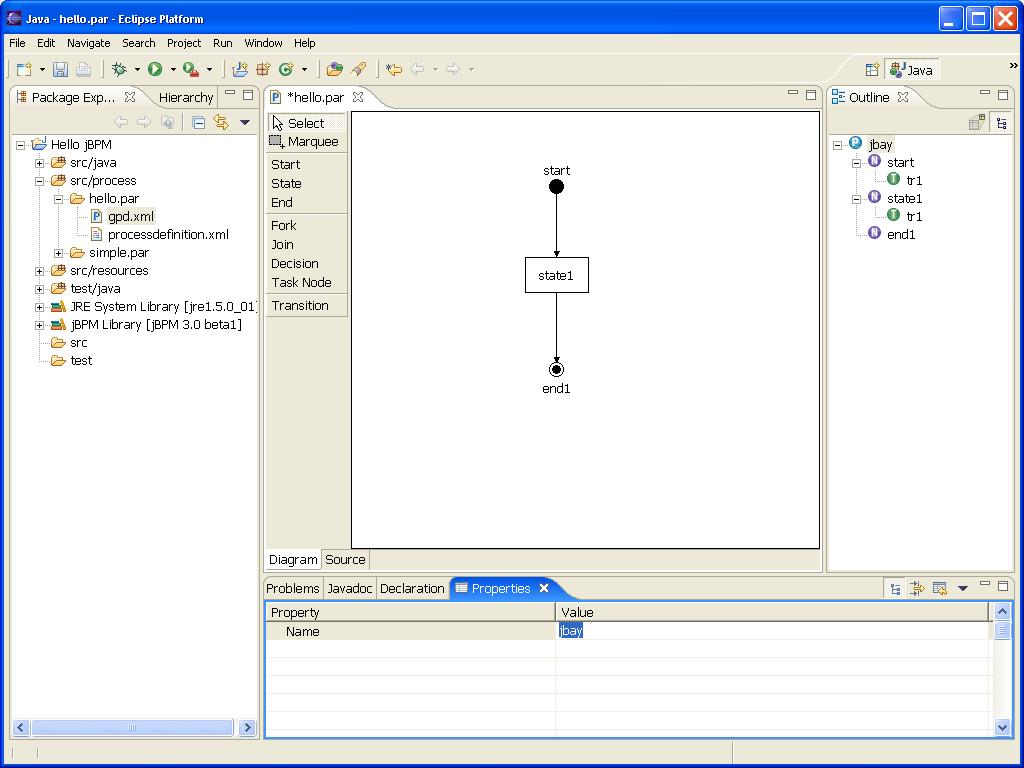Go to last edit location icon
The width and height of the screenshot is (1024, 768).
tap(393, 69)
